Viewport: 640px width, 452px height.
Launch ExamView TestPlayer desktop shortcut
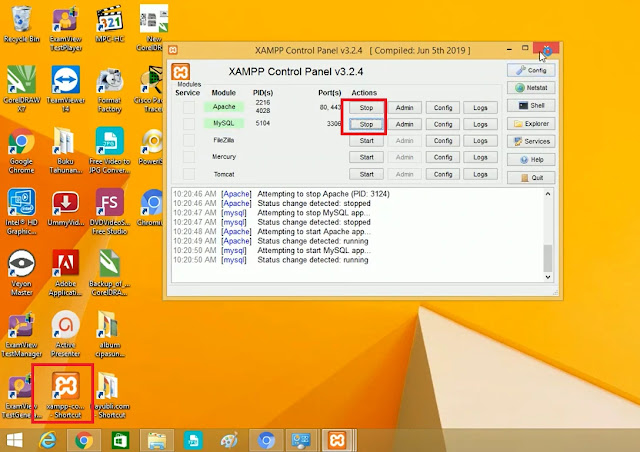pyautogui.click(x=66, y=29)
